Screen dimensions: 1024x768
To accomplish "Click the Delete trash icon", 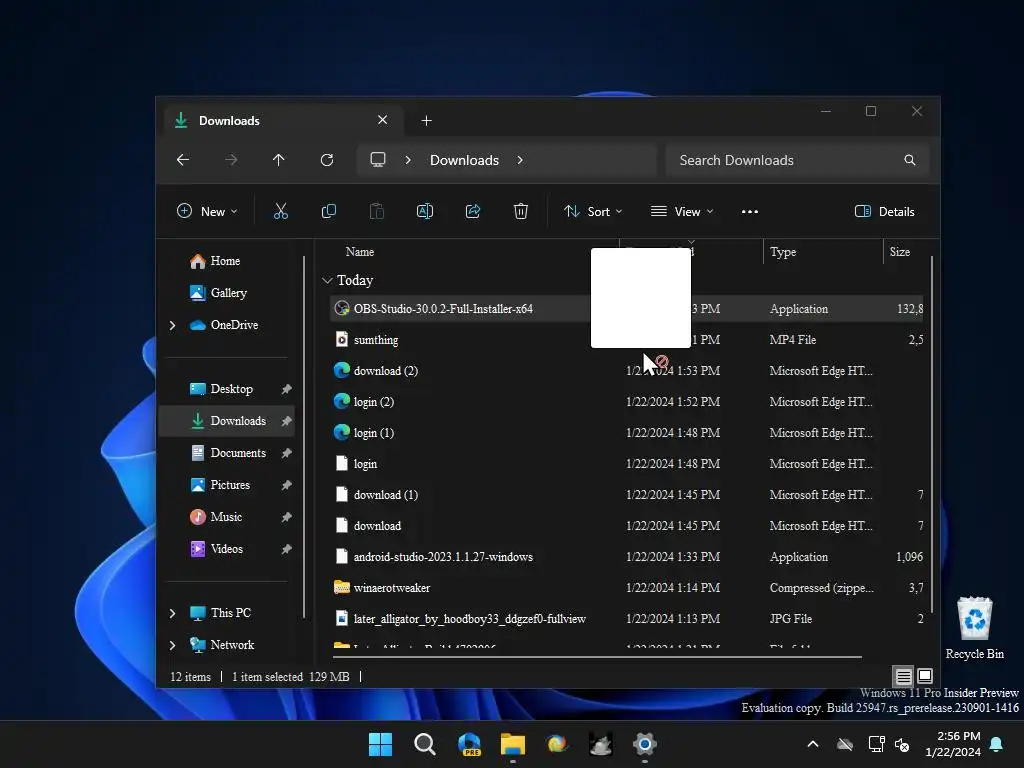I will 520,211.
